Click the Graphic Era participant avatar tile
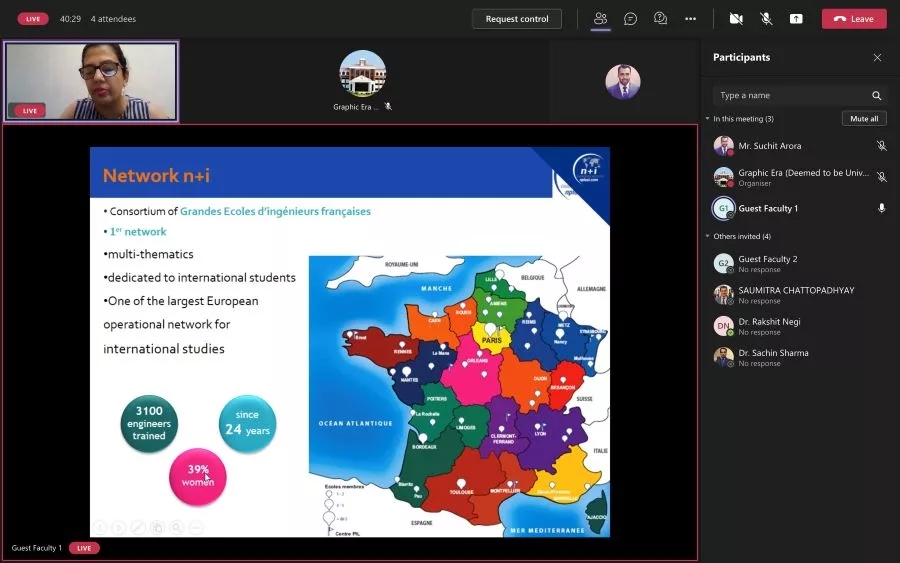 pos(362,73)
